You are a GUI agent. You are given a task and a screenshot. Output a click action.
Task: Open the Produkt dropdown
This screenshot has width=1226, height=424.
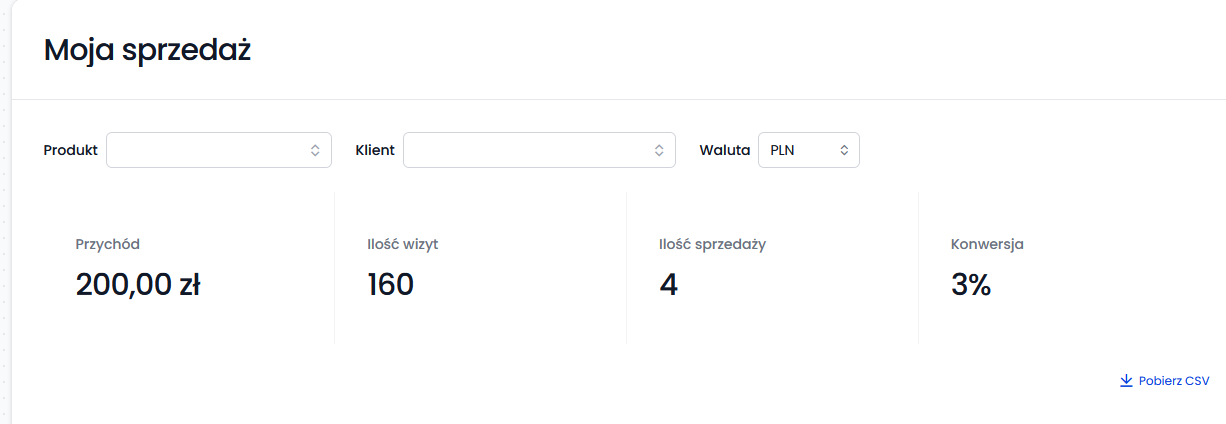click(x=218, y=150)
